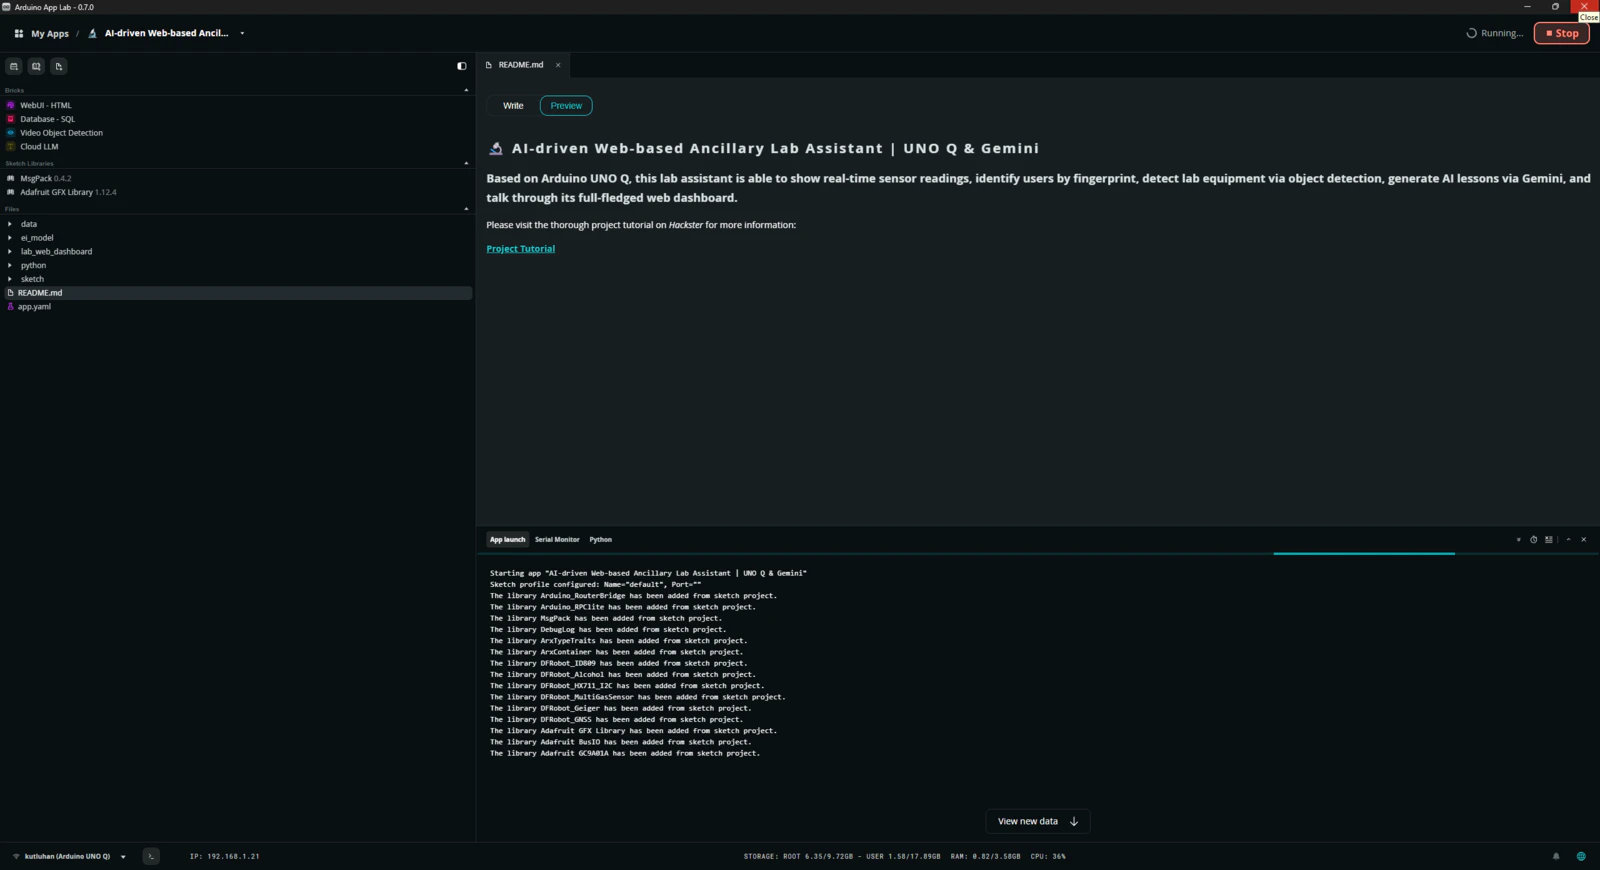This screenshot has width=1600, height=870.
Task: Open the Serial Monitor tab
Action: pos(557,540)
